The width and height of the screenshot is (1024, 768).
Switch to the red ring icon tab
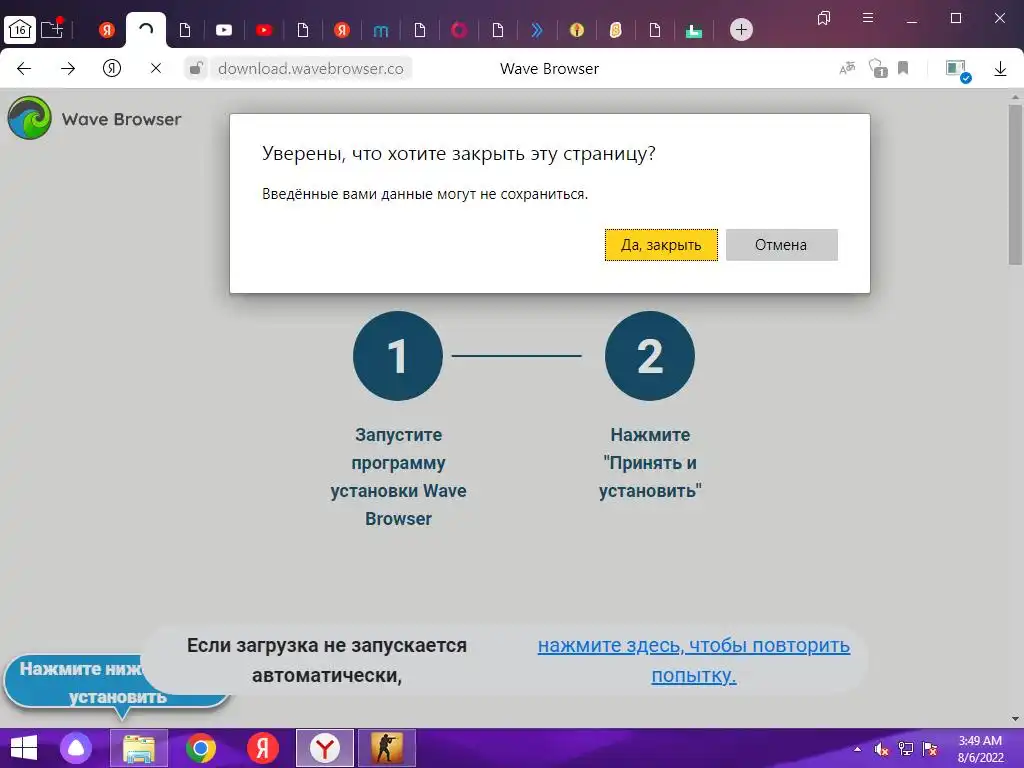pyautogui.click(x=459, y=29)
